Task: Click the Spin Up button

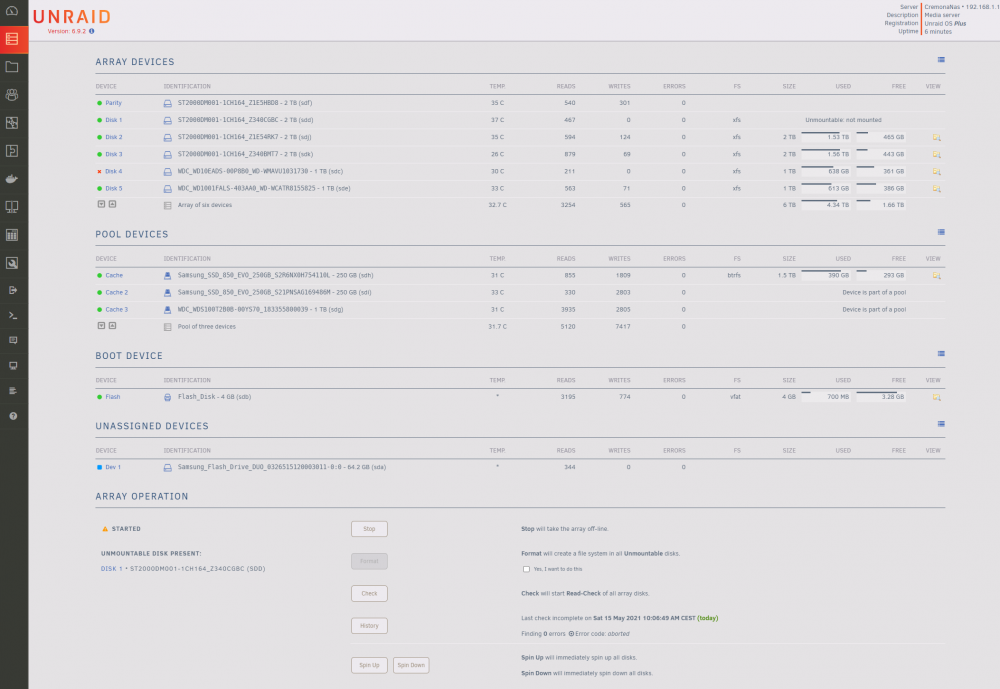Action: [369, 665]
